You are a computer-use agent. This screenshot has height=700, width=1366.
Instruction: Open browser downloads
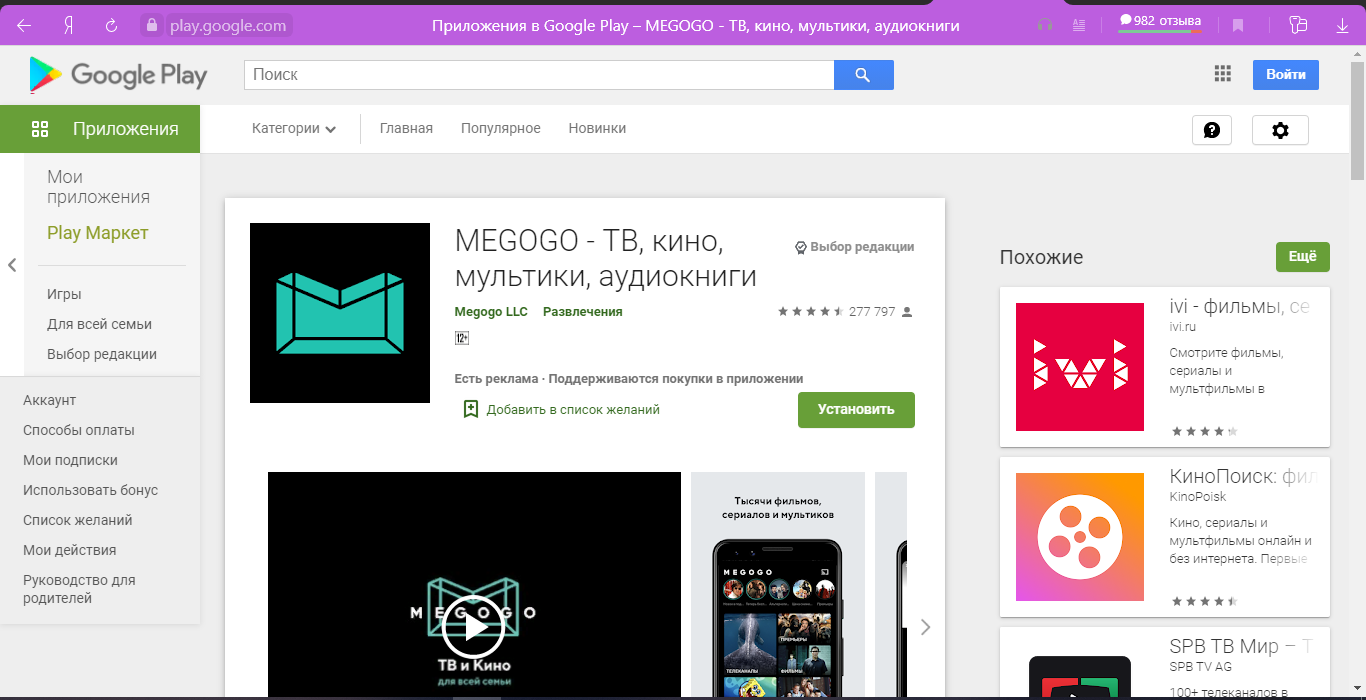pyautogui.click(x=1342, y=26)
